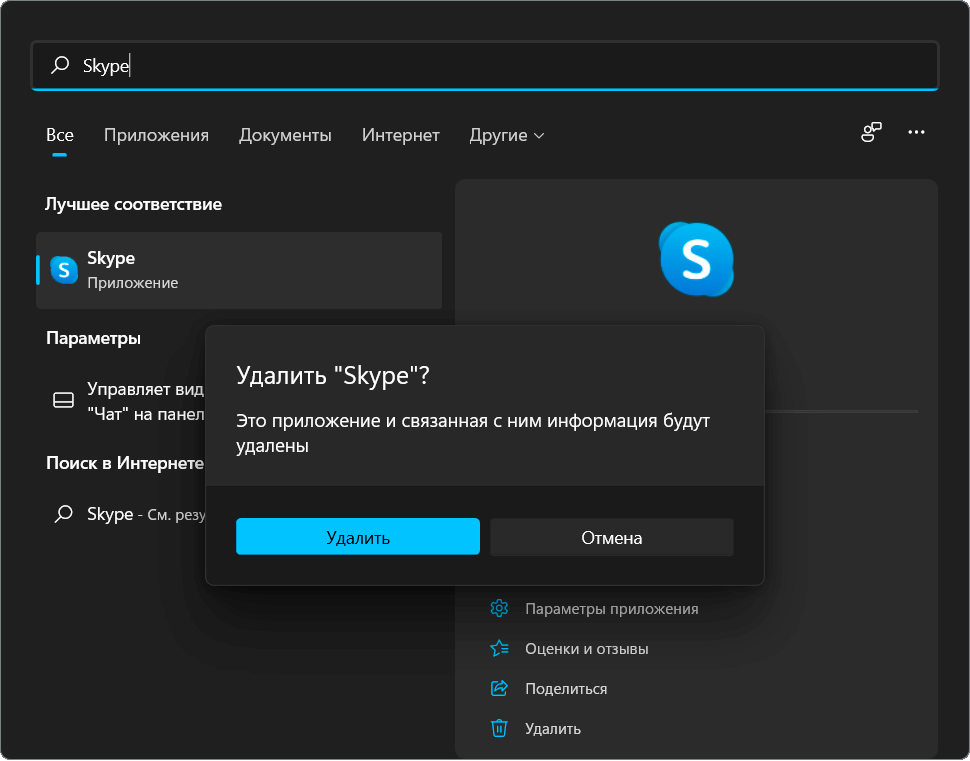Image resolution: width=970 pixels, height=761 pixels.
Task: Confirm uninstall with the blue Удалить button
Action: (x=357, y=537)
